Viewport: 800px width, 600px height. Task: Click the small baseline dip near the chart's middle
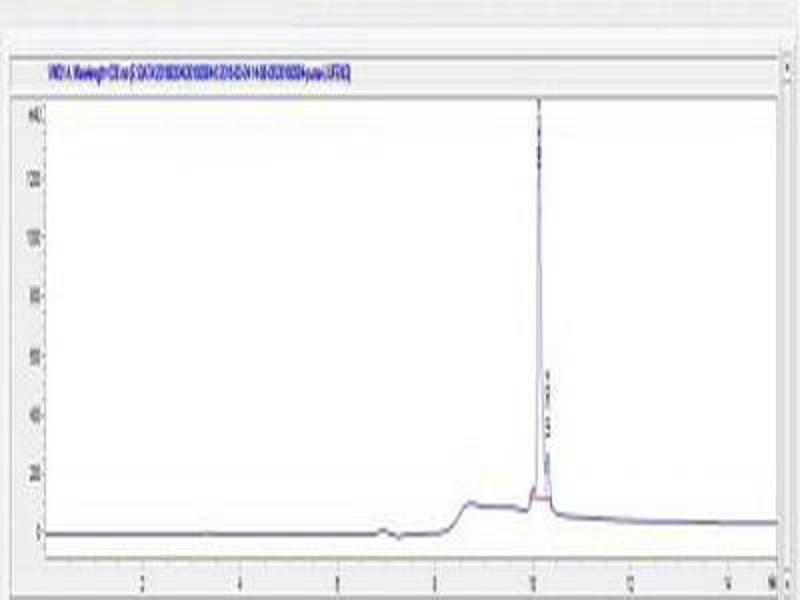tap(398, 536)
